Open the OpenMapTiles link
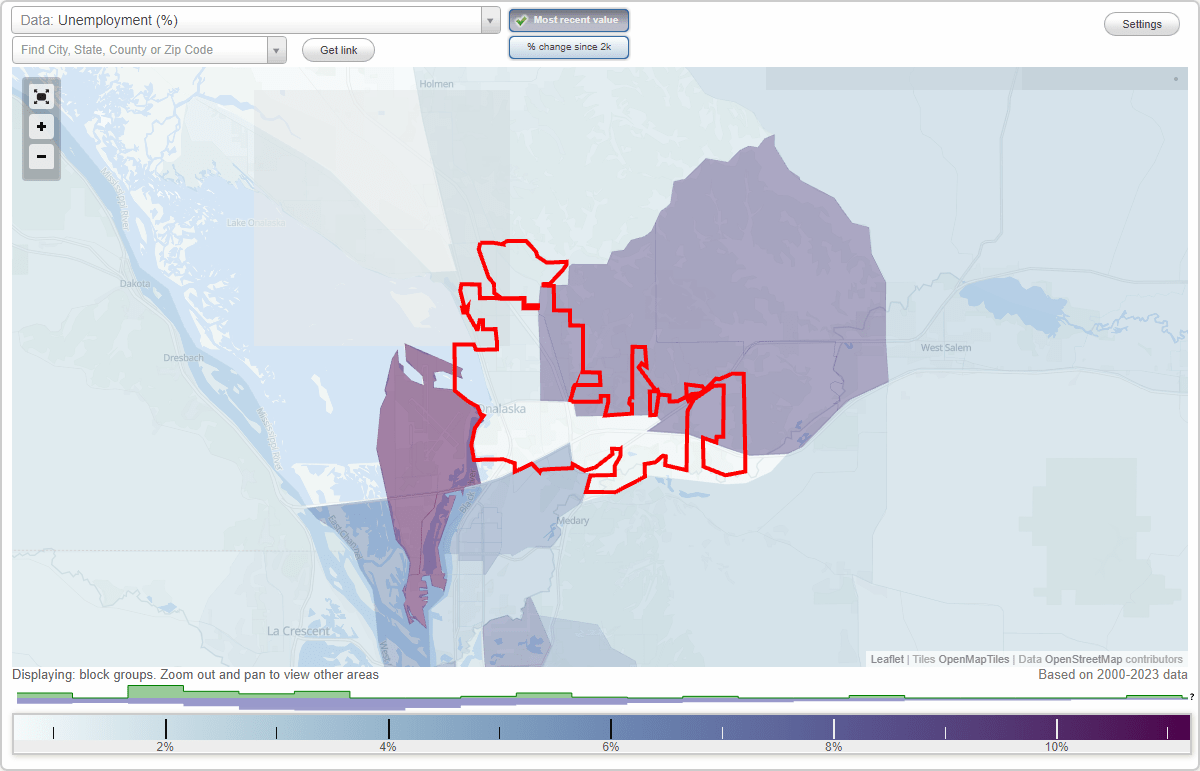 974,659
